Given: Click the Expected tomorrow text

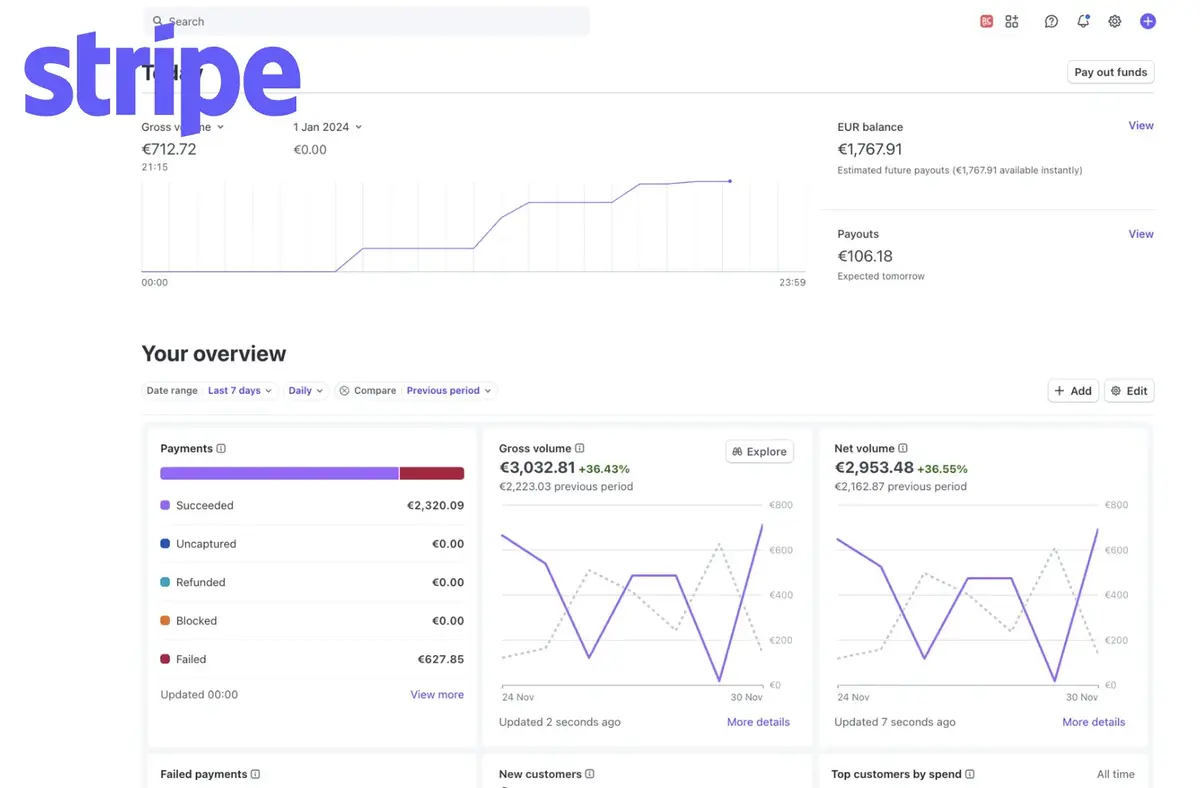Looking at the screenshot, I should [x=881, y=276].
